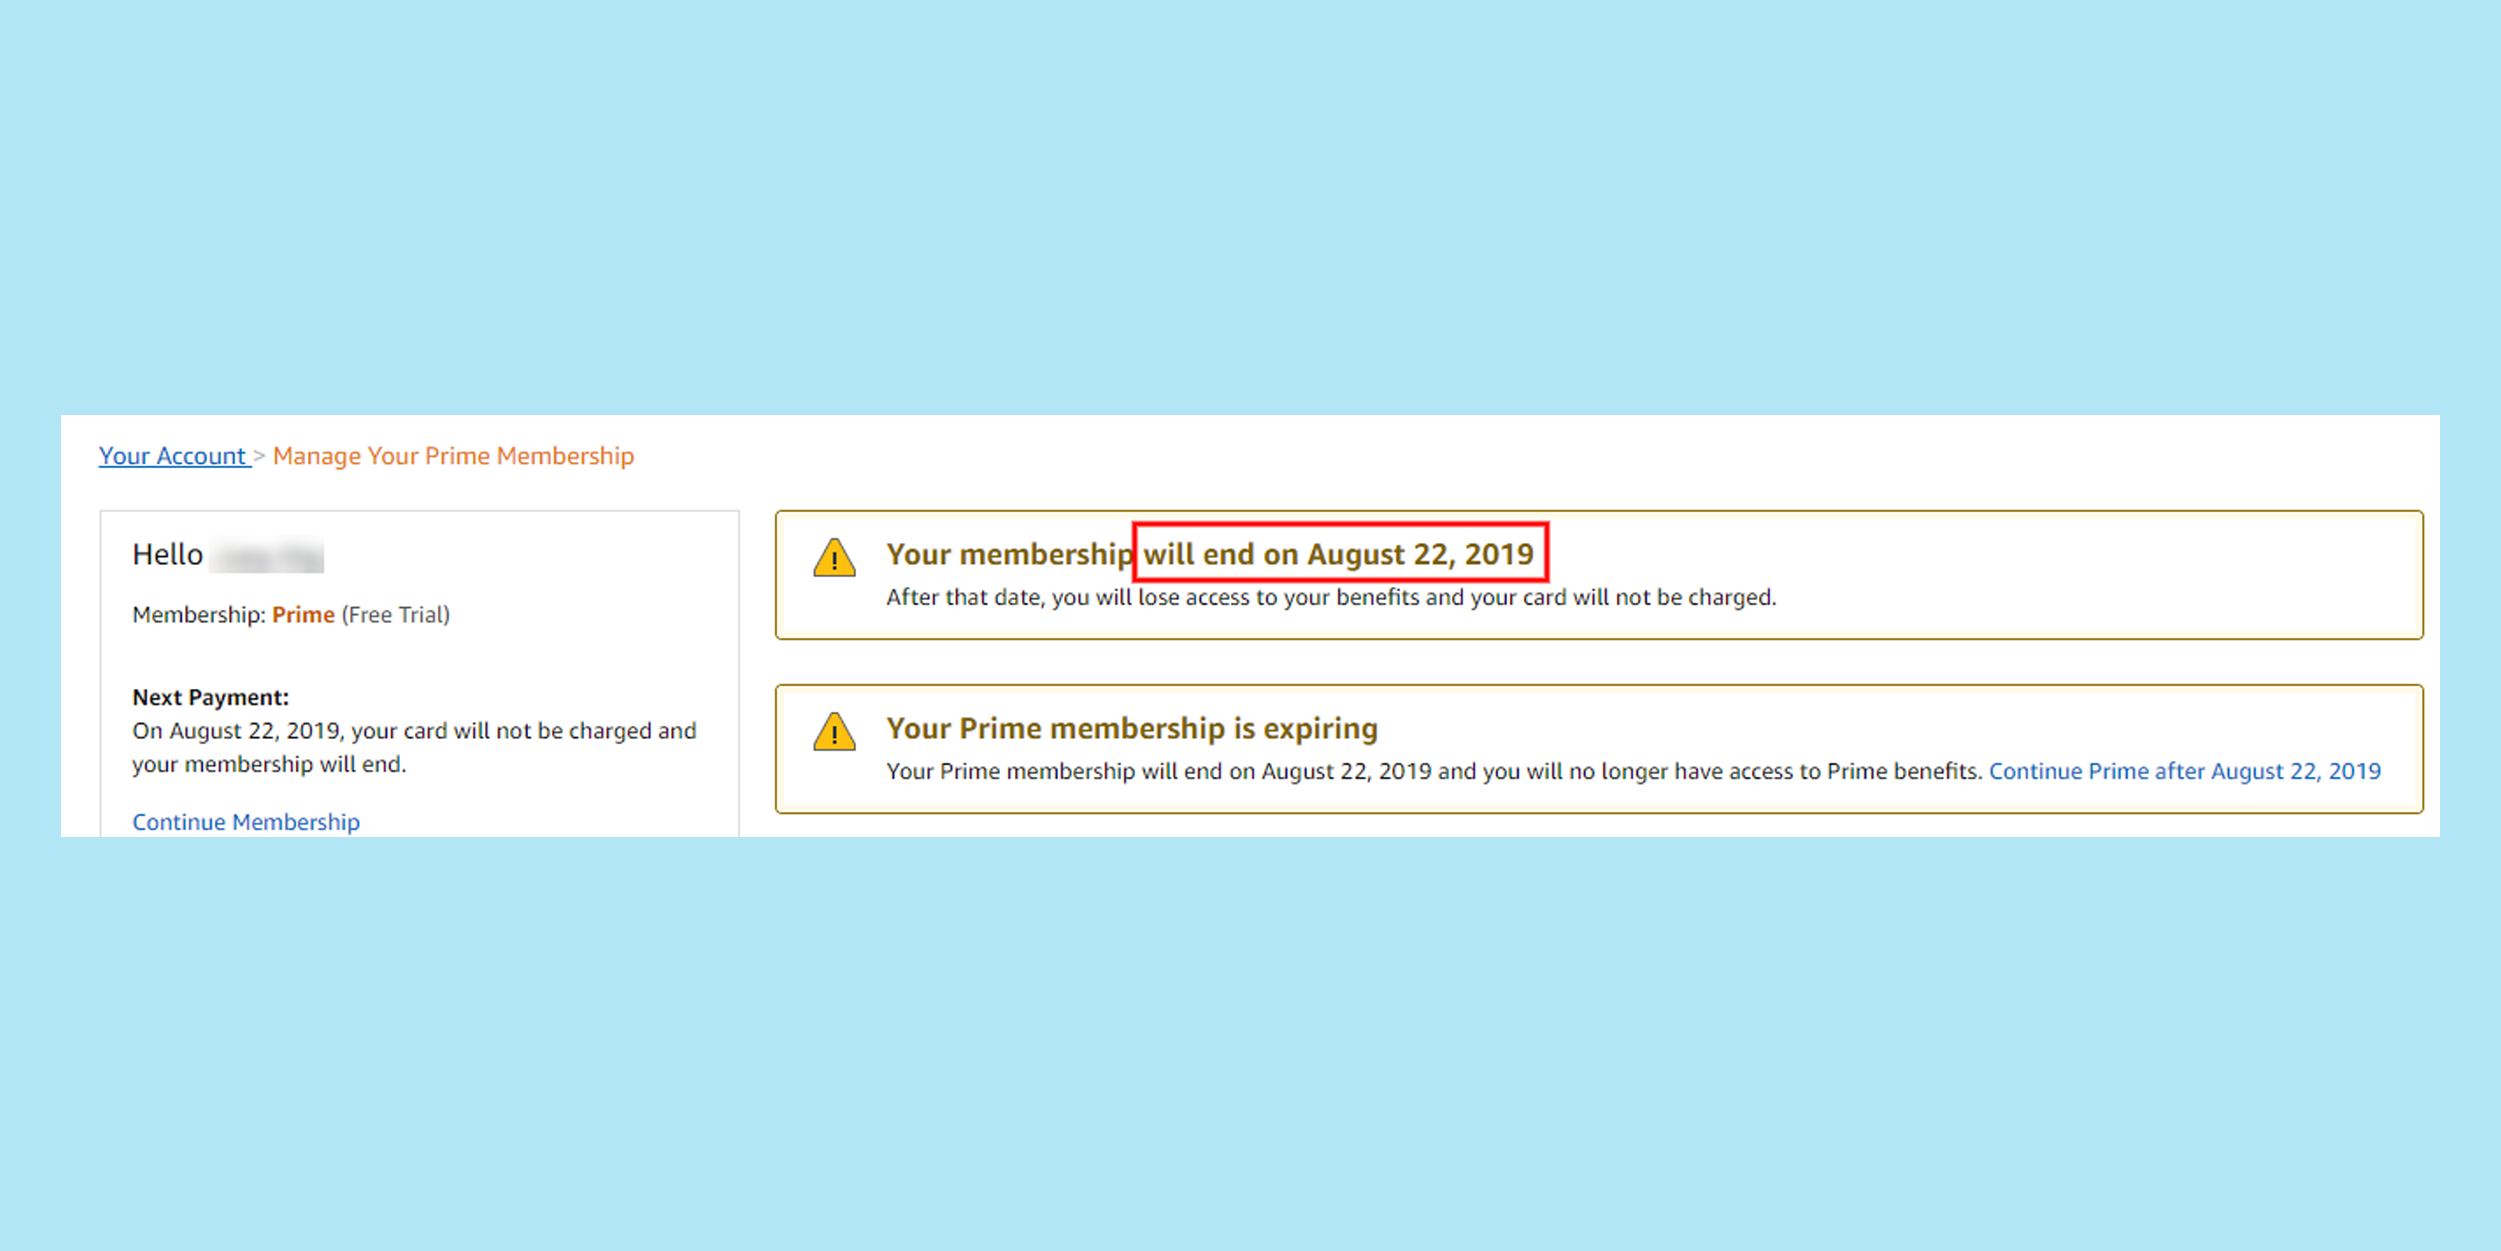Image resolution: width=2501 pixels, height=1251 pixels.
Task: Click the blurred username after Hello
Action: click(269, 556)
